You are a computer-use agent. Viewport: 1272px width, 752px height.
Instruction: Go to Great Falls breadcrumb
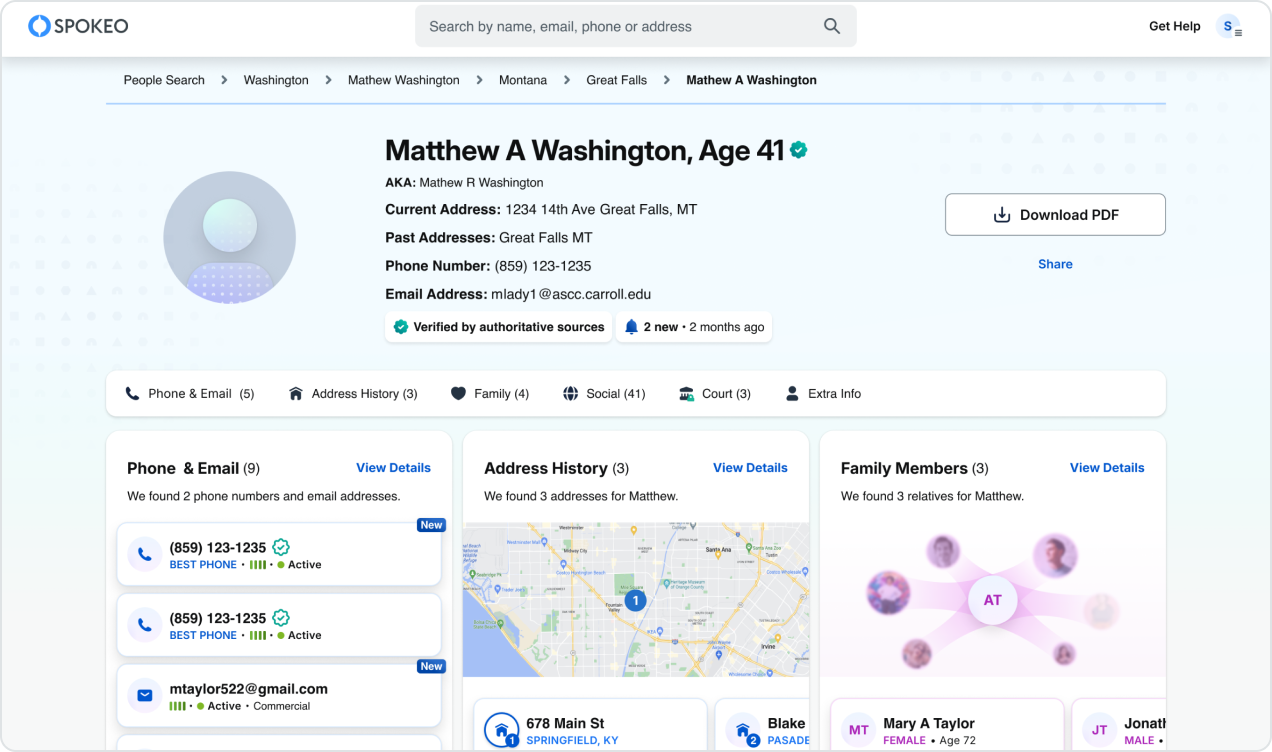point(616,80)
